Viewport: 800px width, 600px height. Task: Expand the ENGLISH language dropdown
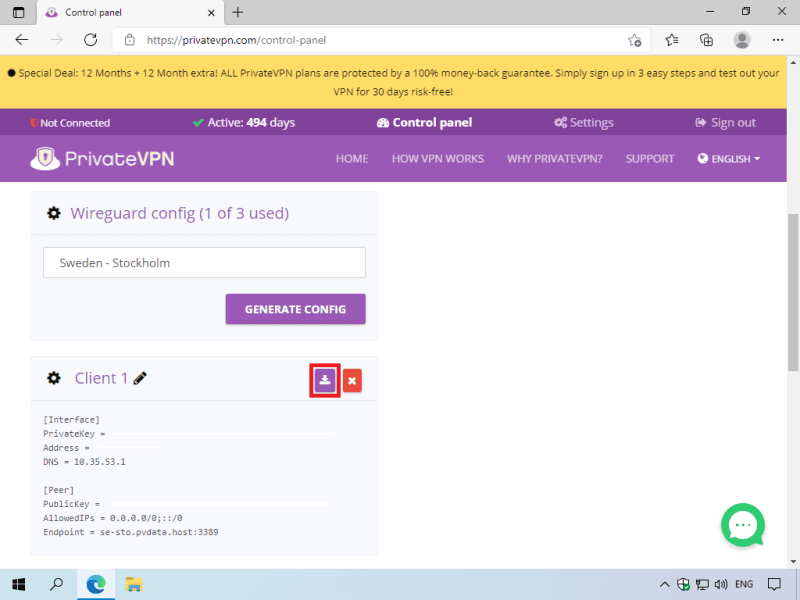coord(729,159)
